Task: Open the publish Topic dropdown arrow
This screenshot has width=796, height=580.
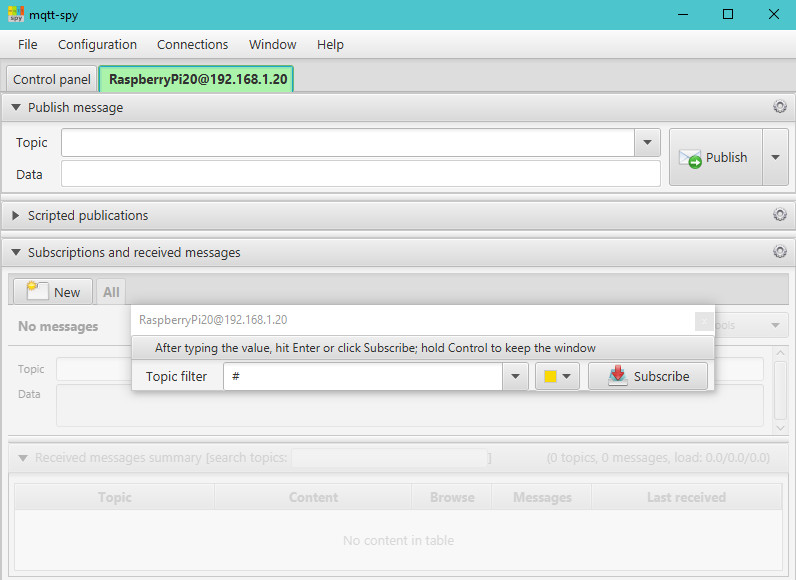Action: [x=647, y=143]
